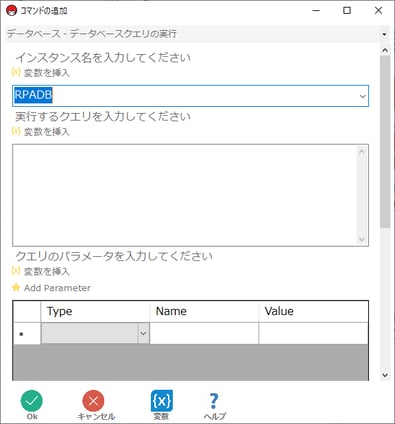Click query text area scroll down arrow
This screenshot has height=424, width=395.
[x=362, y=239]
